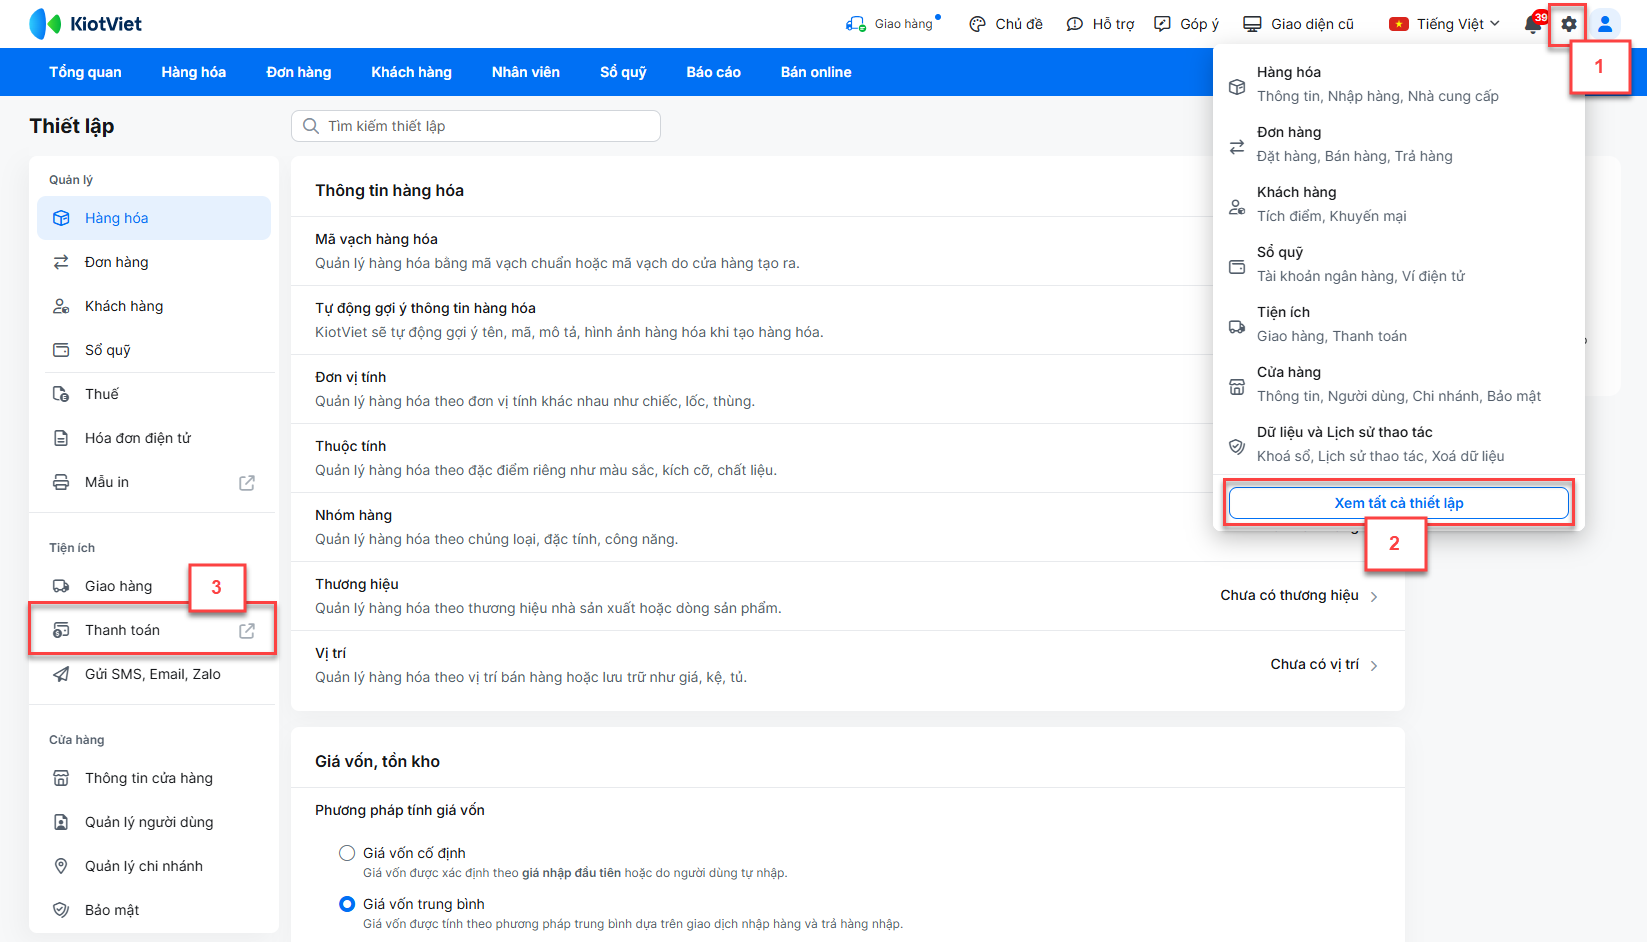Click Xem tất cả thiết lập button
Viewport: 1647px width, 942px height.
pos(1399,503)
